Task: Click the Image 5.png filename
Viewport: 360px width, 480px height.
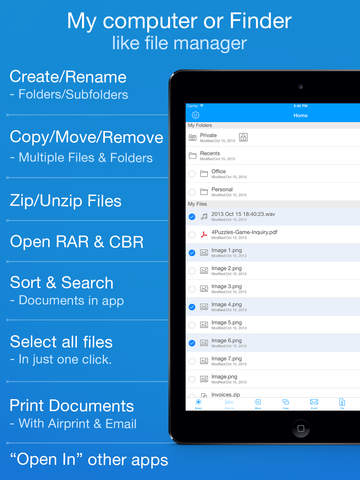Action: pos(227,322)
